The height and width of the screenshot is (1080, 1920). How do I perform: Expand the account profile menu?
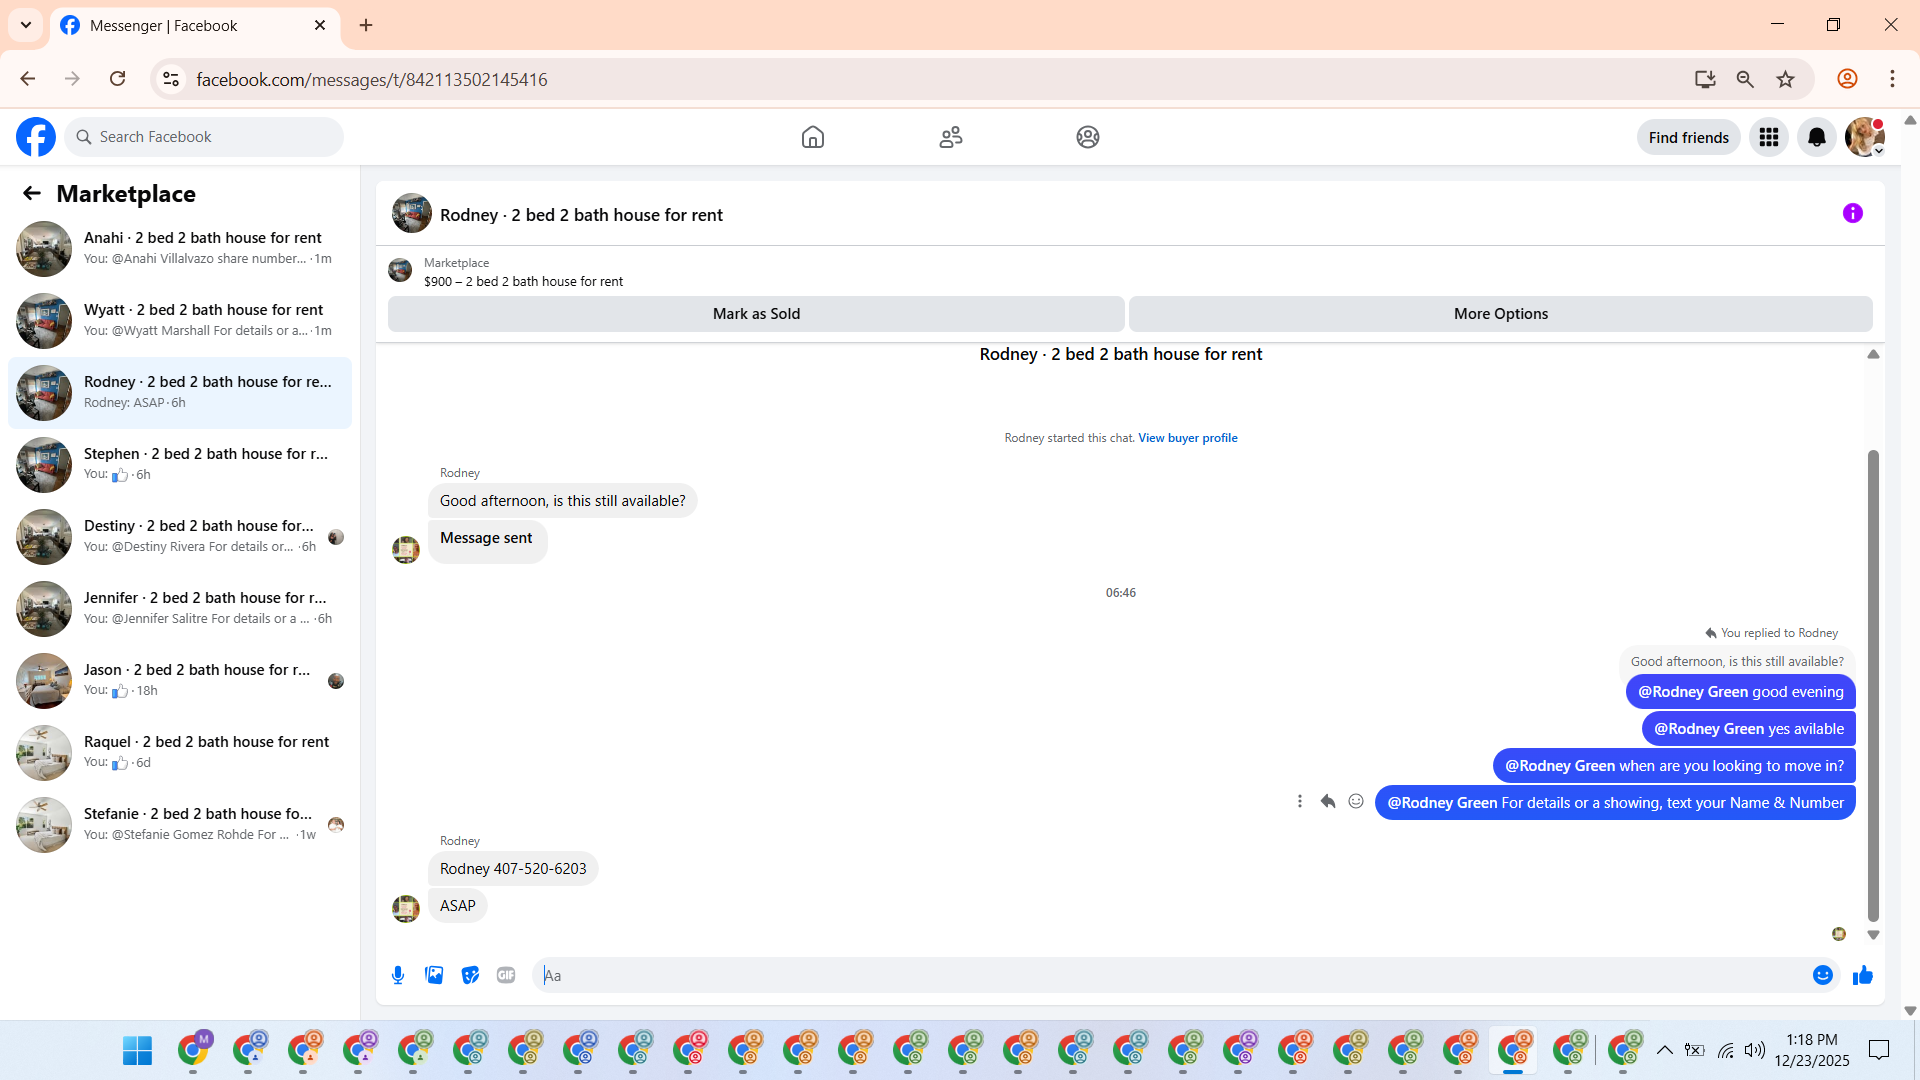click(1864, 137)
